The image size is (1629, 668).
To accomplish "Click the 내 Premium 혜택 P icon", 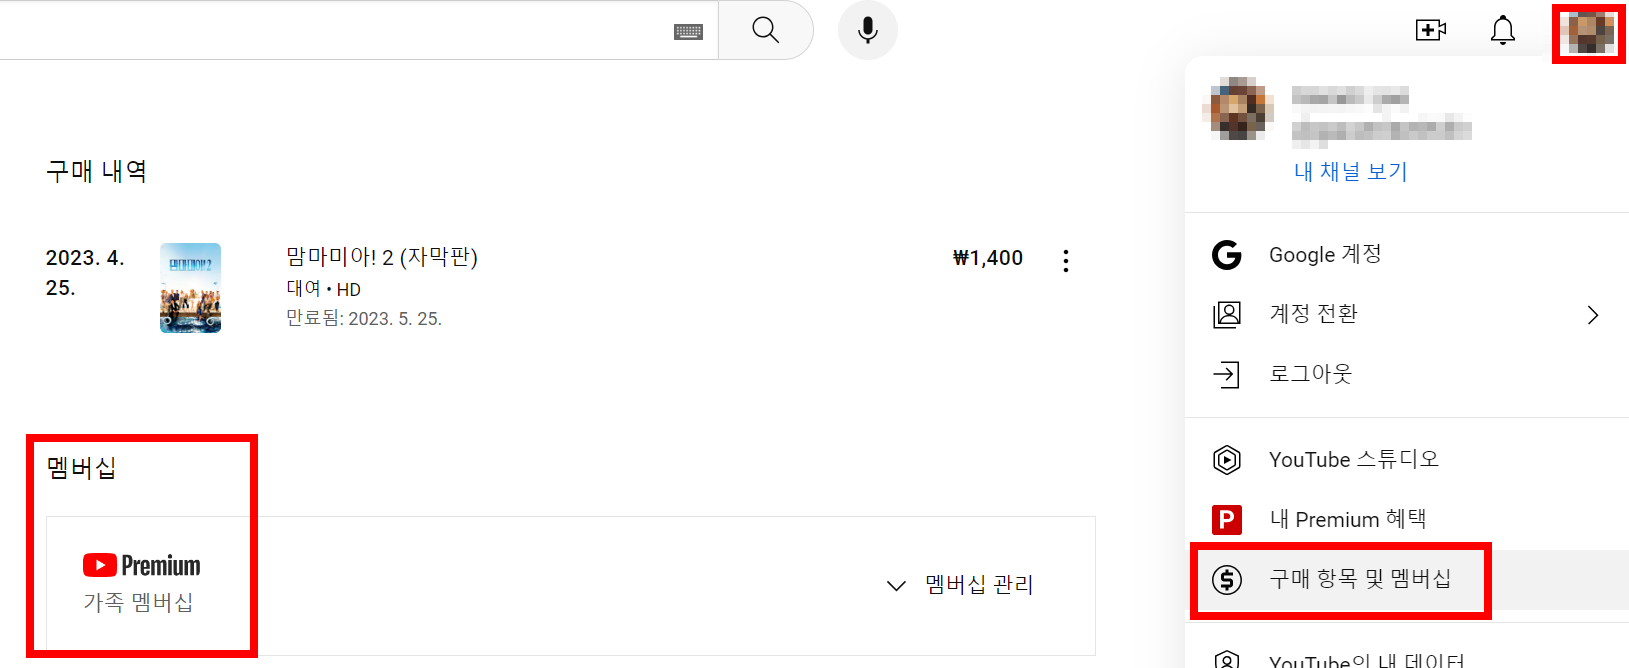I will click(x=1225, y=519).
